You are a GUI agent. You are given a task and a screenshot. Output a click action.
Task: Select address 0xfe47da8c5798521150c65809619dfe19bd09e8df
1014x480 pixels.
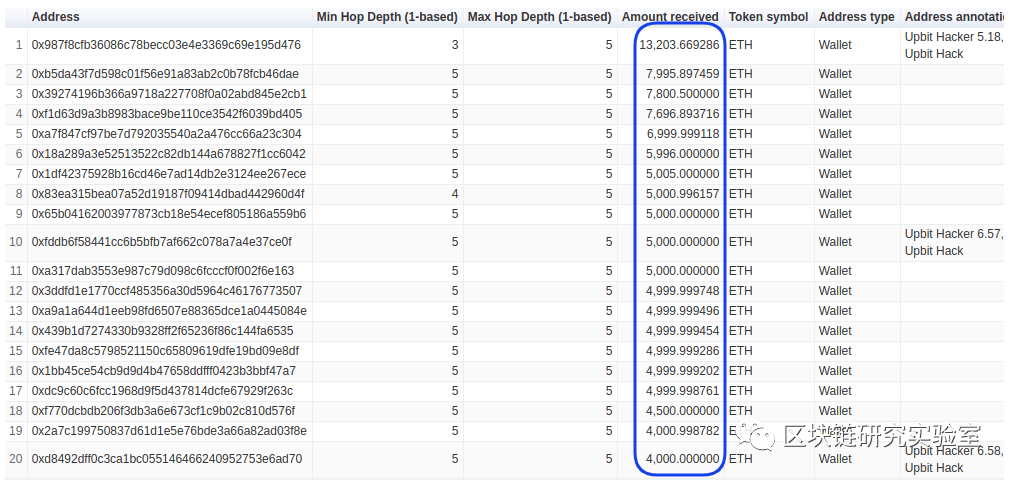click(x=166, y=351)
